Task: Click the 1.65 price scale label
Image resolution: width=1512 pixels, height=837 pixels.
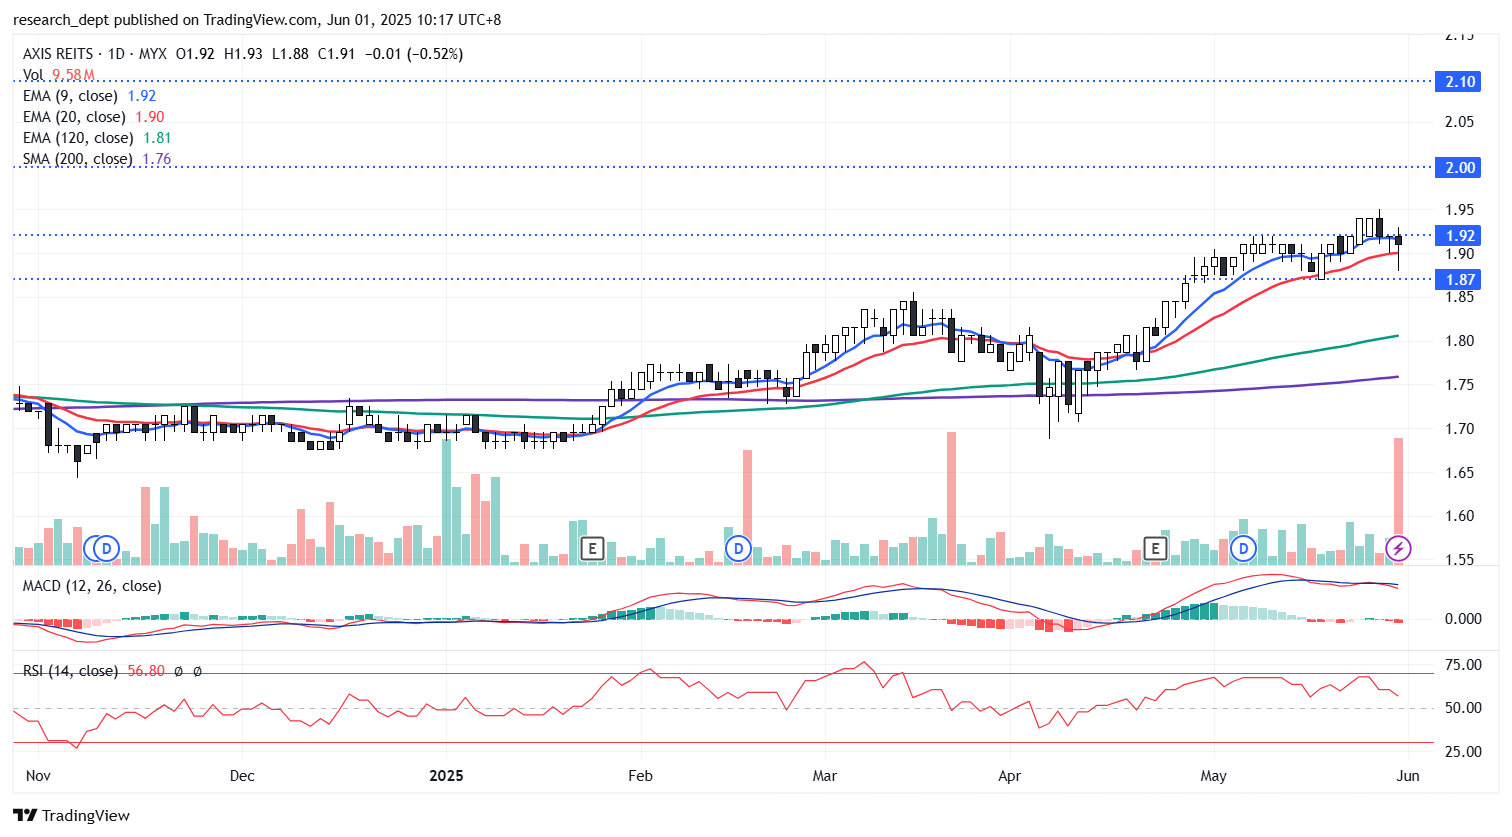Action: pos(1460,473)
